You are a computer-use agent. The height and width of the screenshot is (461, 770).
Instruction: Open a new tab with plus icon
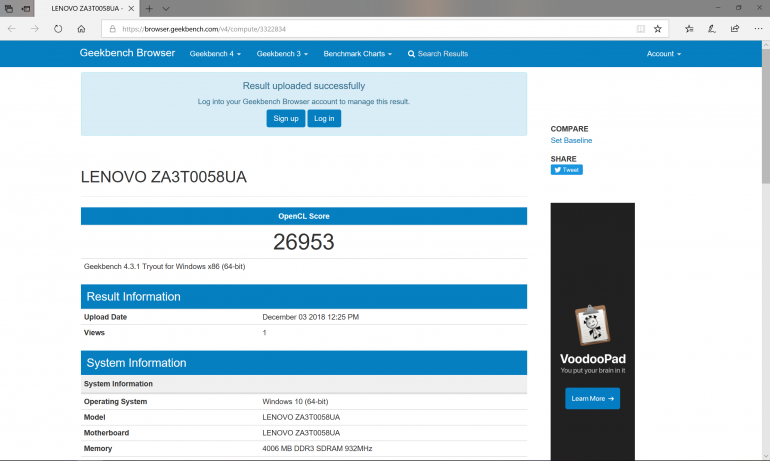pos(149,8)
